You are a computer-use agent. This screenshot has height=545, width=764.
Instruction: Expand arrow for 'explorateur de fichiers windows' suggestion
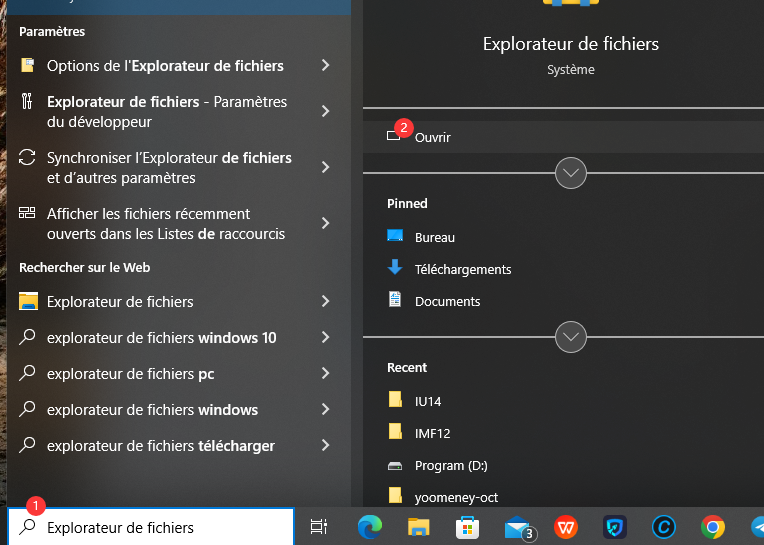(x=325, y=409)
